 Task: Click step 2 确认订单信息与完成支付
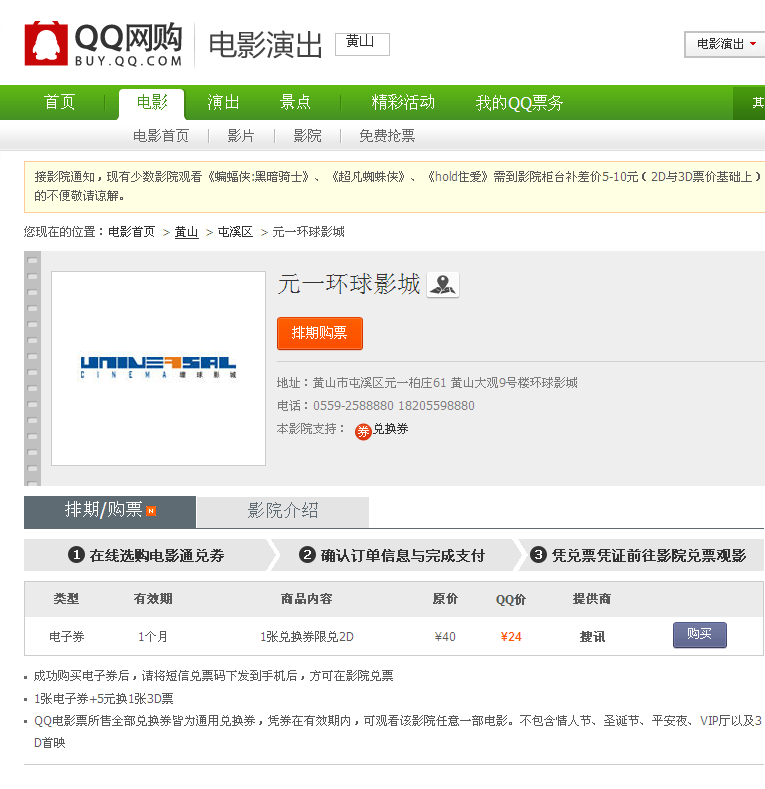[x=392, y=556]
